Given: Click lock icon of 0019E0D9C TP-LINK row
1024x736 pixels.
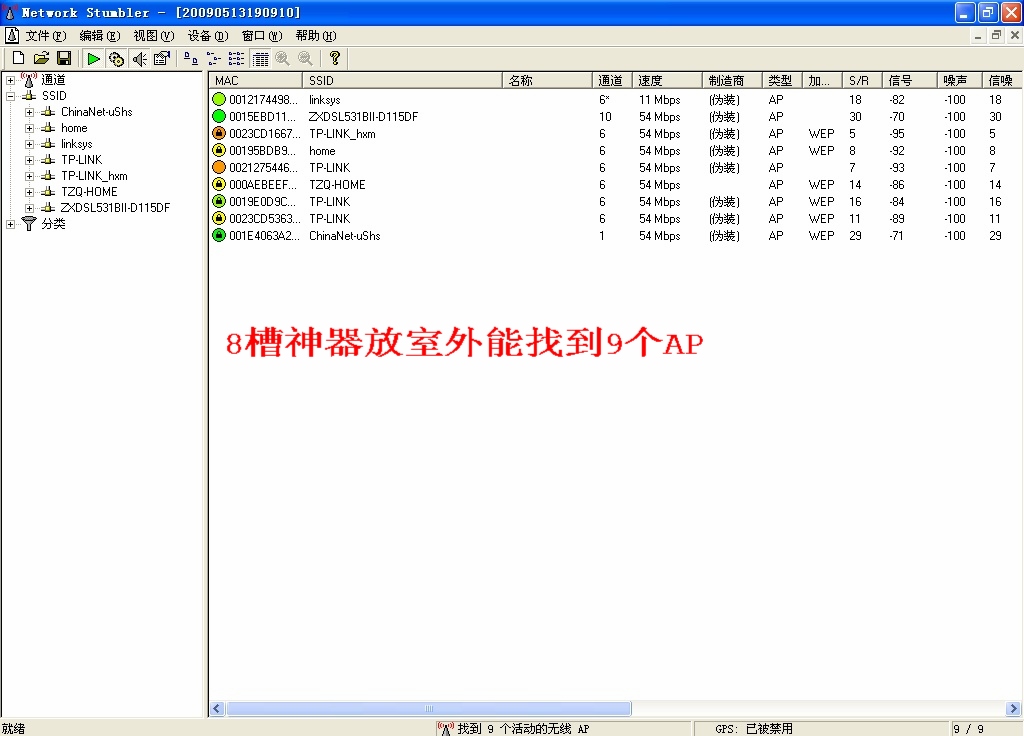Looking at the screenshot, I should click(219, 201).
